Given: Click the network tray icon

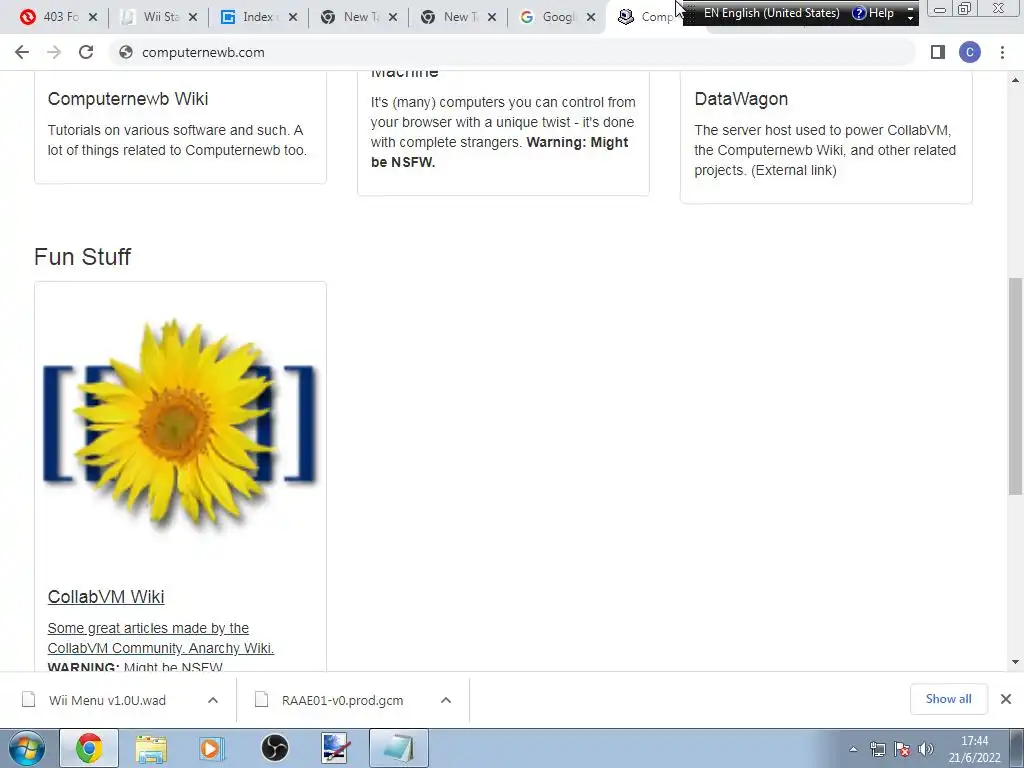Looking at the screenshot, I should (x=878, y=749).
